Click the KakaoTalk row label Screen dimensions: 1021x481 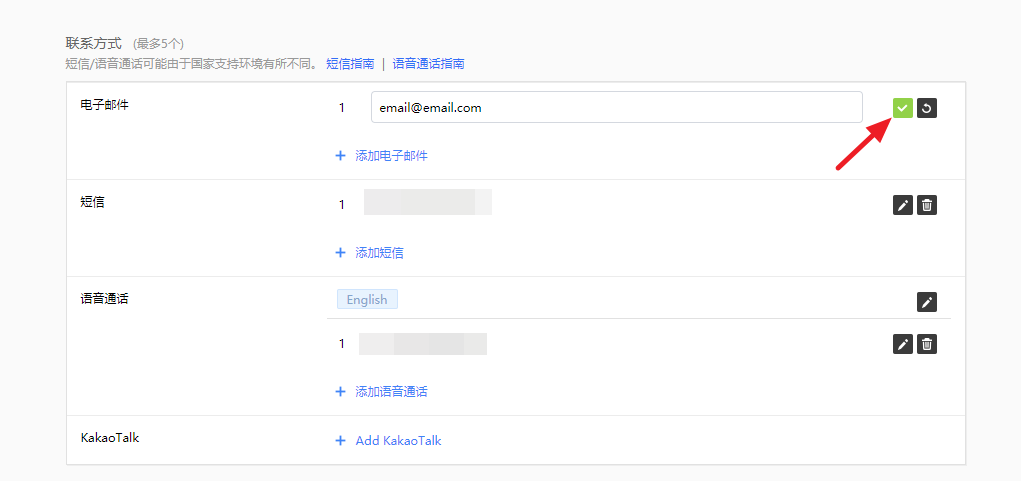[110, 438]
